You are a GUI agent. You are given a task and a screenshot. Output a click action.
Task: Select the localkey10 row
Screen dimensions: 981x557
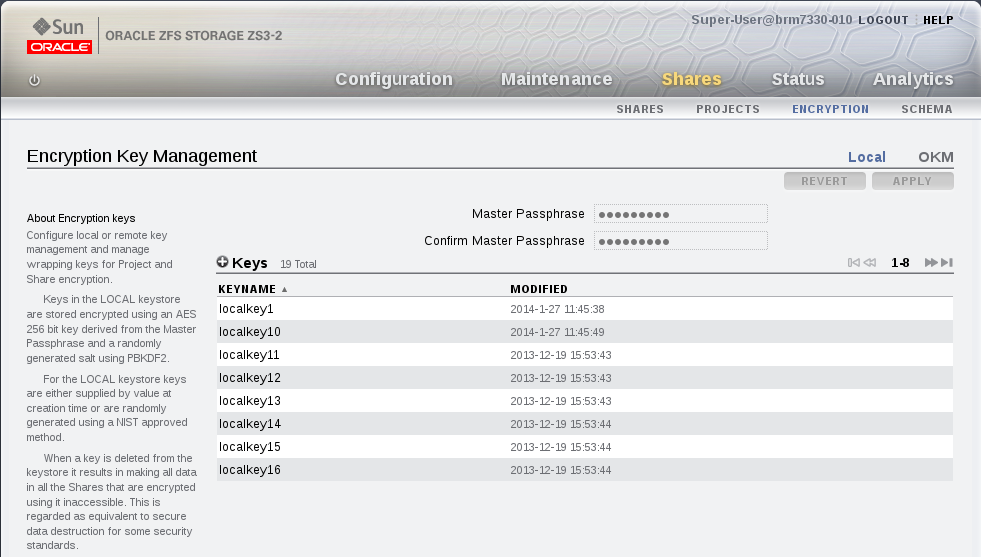click(x=584, y=332)
